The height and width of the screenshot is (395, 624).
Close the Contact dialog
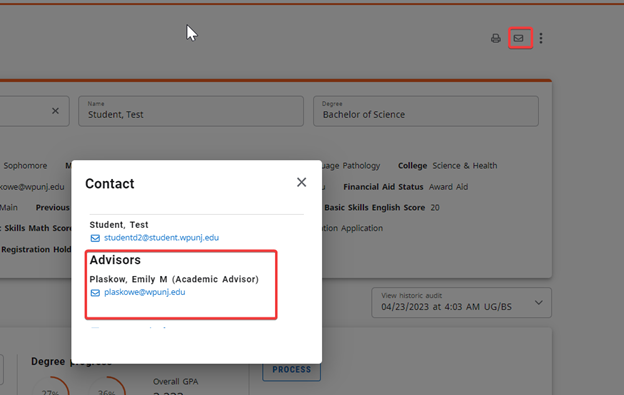pos(301,182)
